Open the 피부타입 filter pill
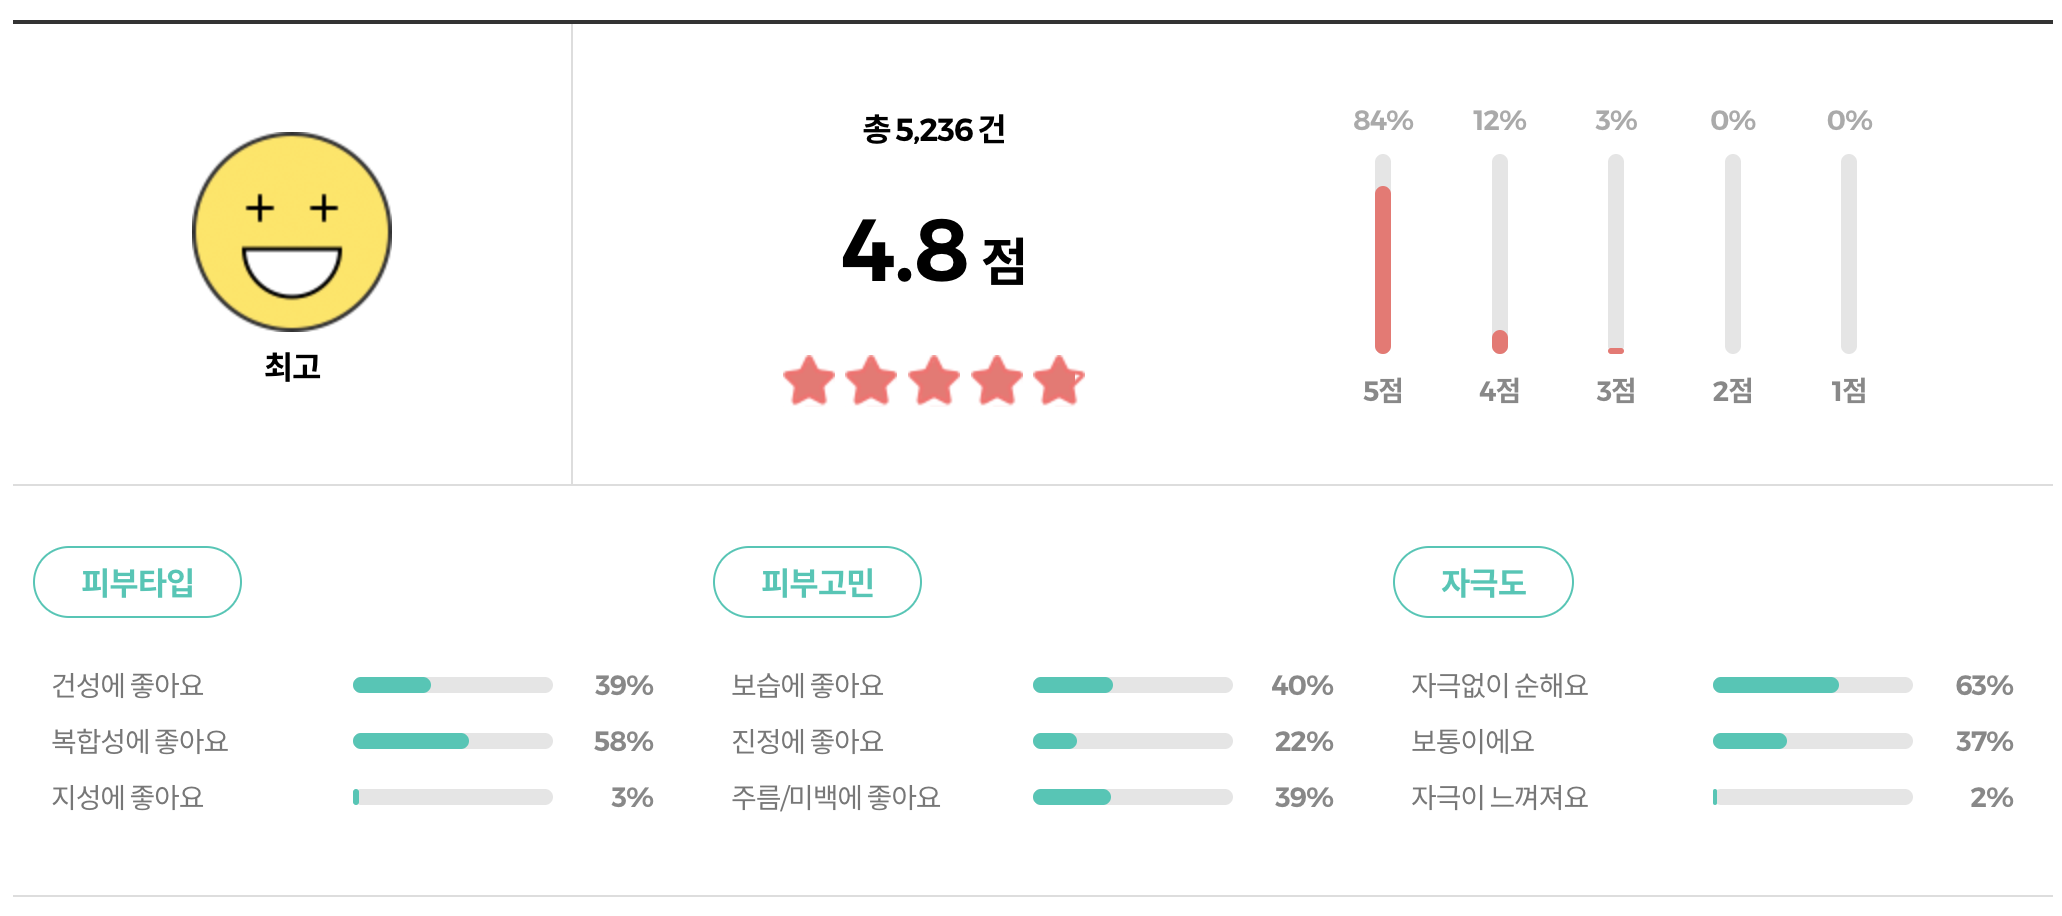Screen dimensions: 2062x916 [137, 581]
